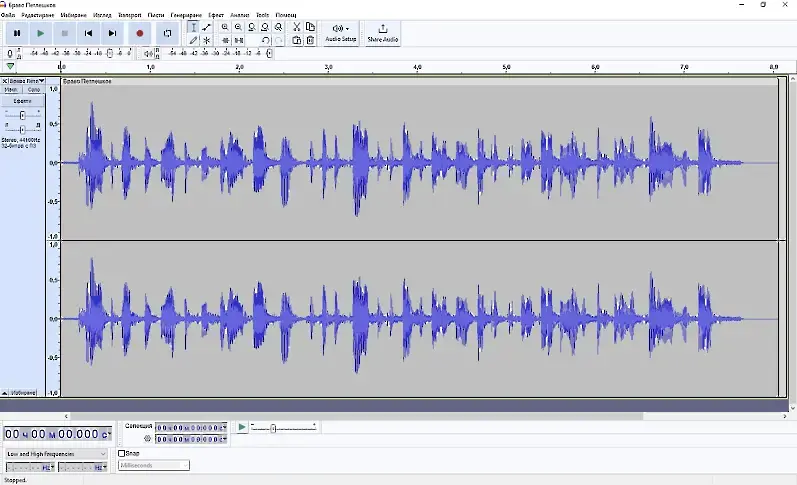The image size is (797, 485).
Task: Cut selection with the scissors icon
Action: pyautogui.click(x=297, y=27)
